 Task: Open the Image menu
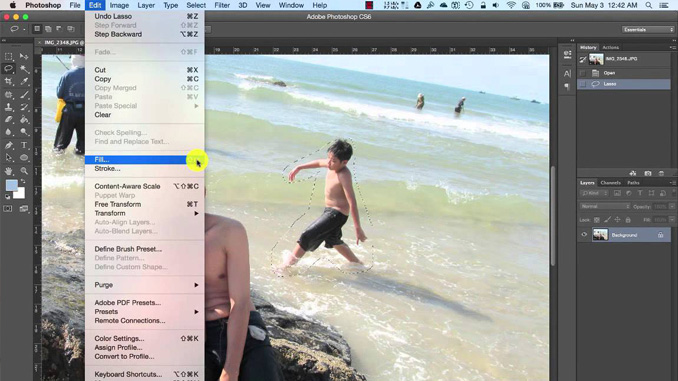pyautogui.click(x=119, y=5)
